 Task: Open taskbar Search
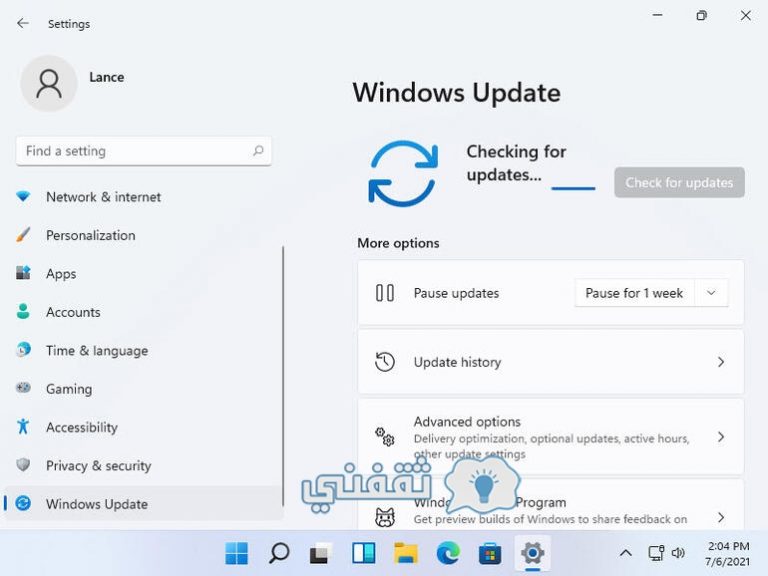tap(279, 553)
